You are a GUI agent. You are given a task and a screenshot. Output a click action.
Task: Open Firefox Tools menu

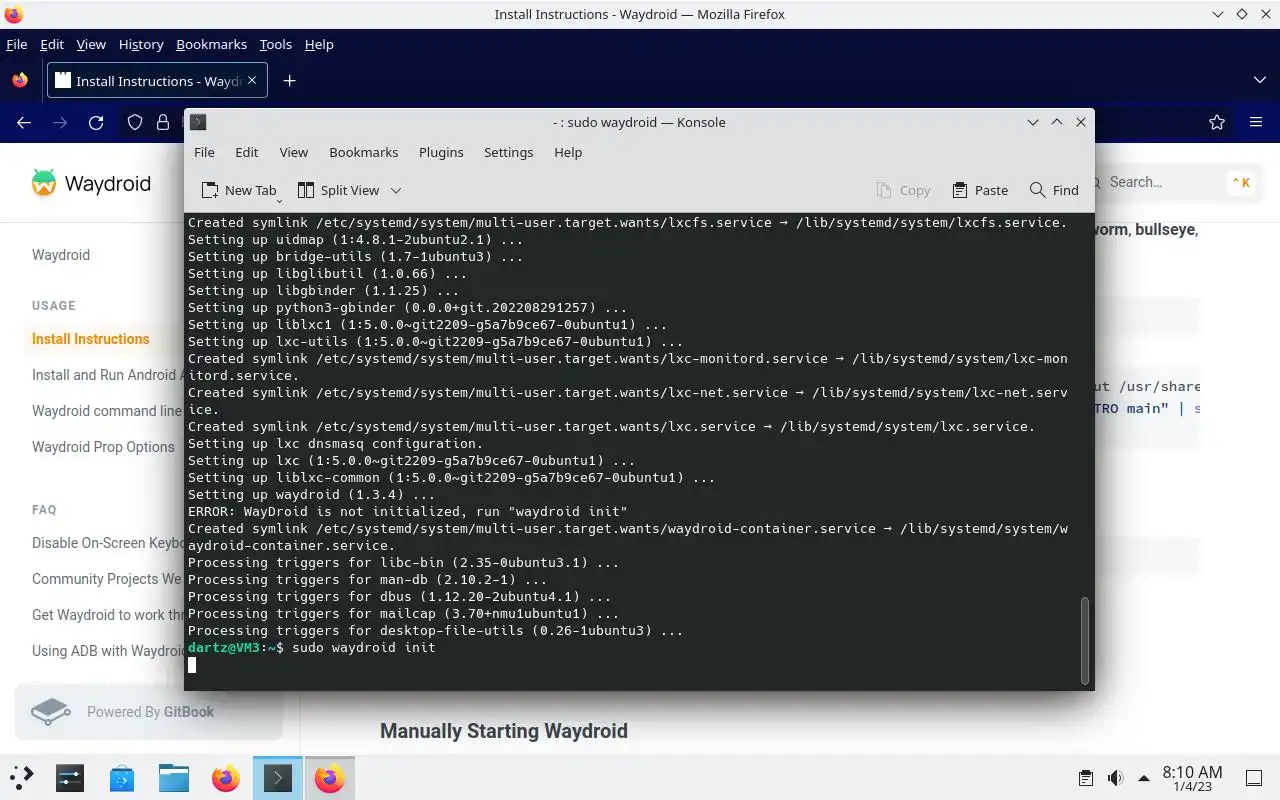[275, 44]
